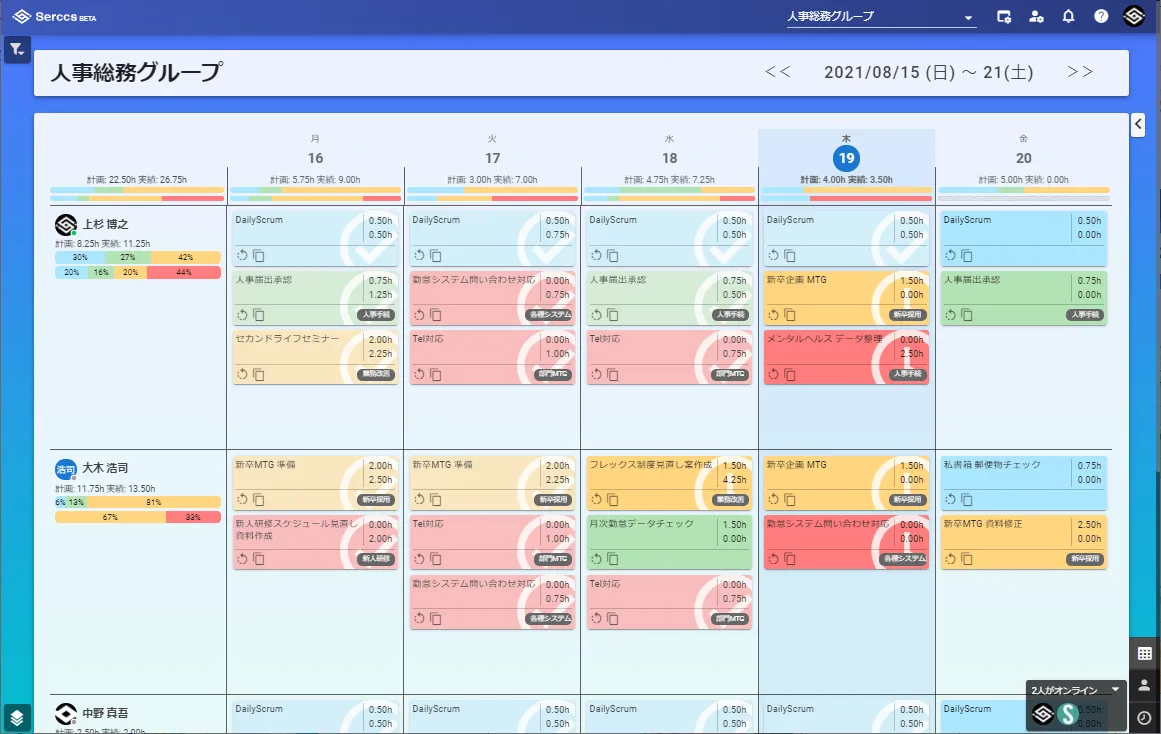Click repeat icon on Monday 人事届出承認 card
Screen dimensions: 1161x734
coord(242,315)
